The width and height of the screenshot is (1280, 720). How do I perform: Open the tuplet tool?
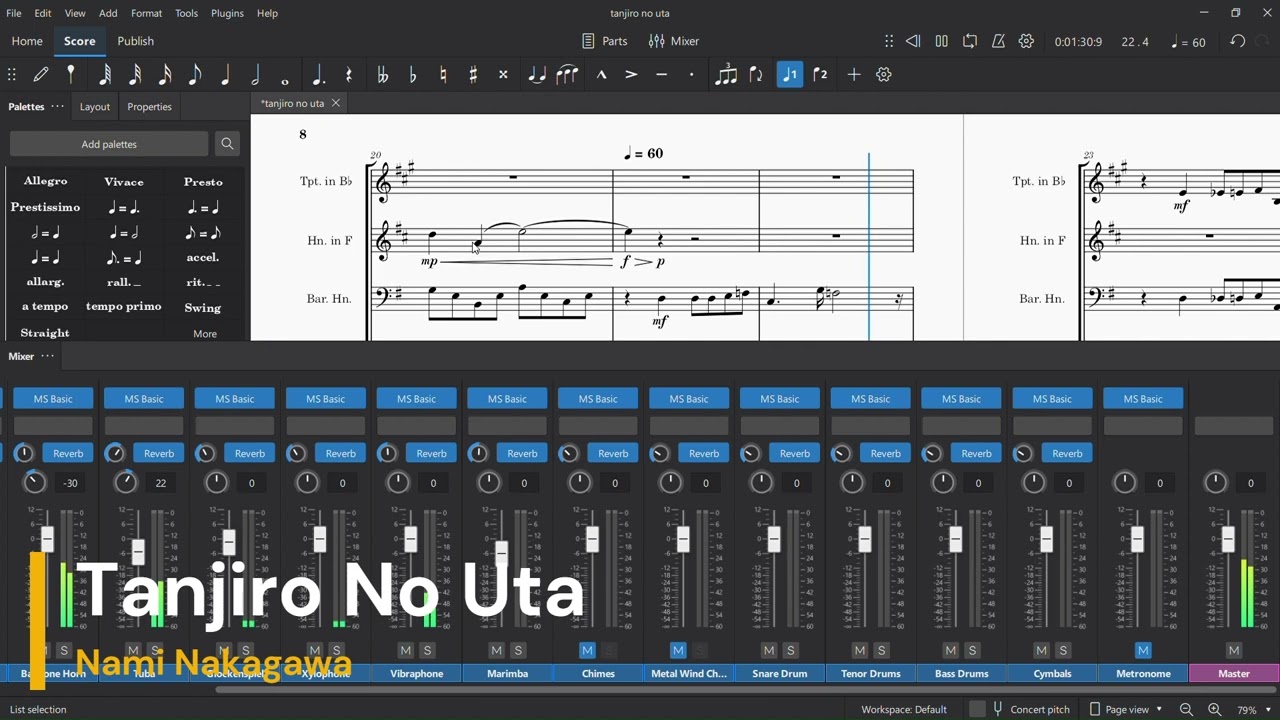(726, 75)
